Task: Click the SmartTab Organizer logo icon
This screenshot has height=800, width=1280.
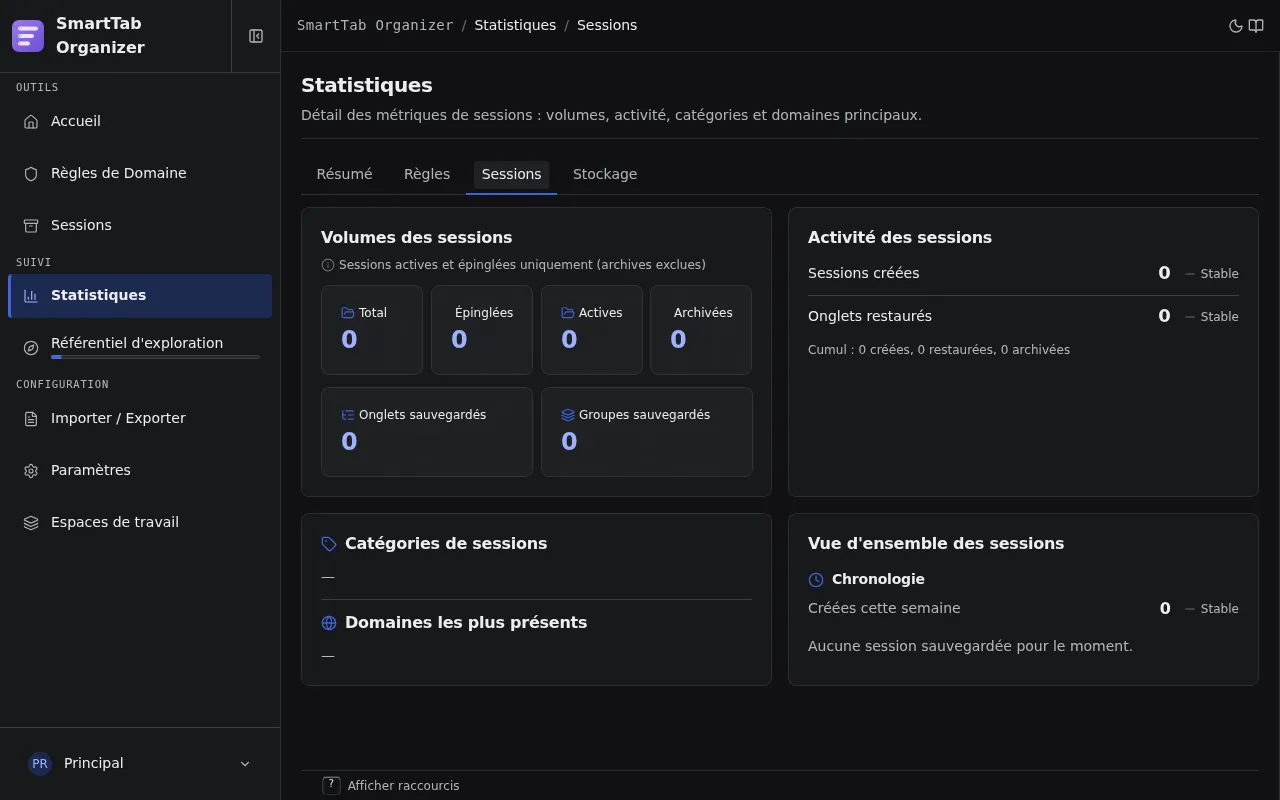Action: click(28, 36)
